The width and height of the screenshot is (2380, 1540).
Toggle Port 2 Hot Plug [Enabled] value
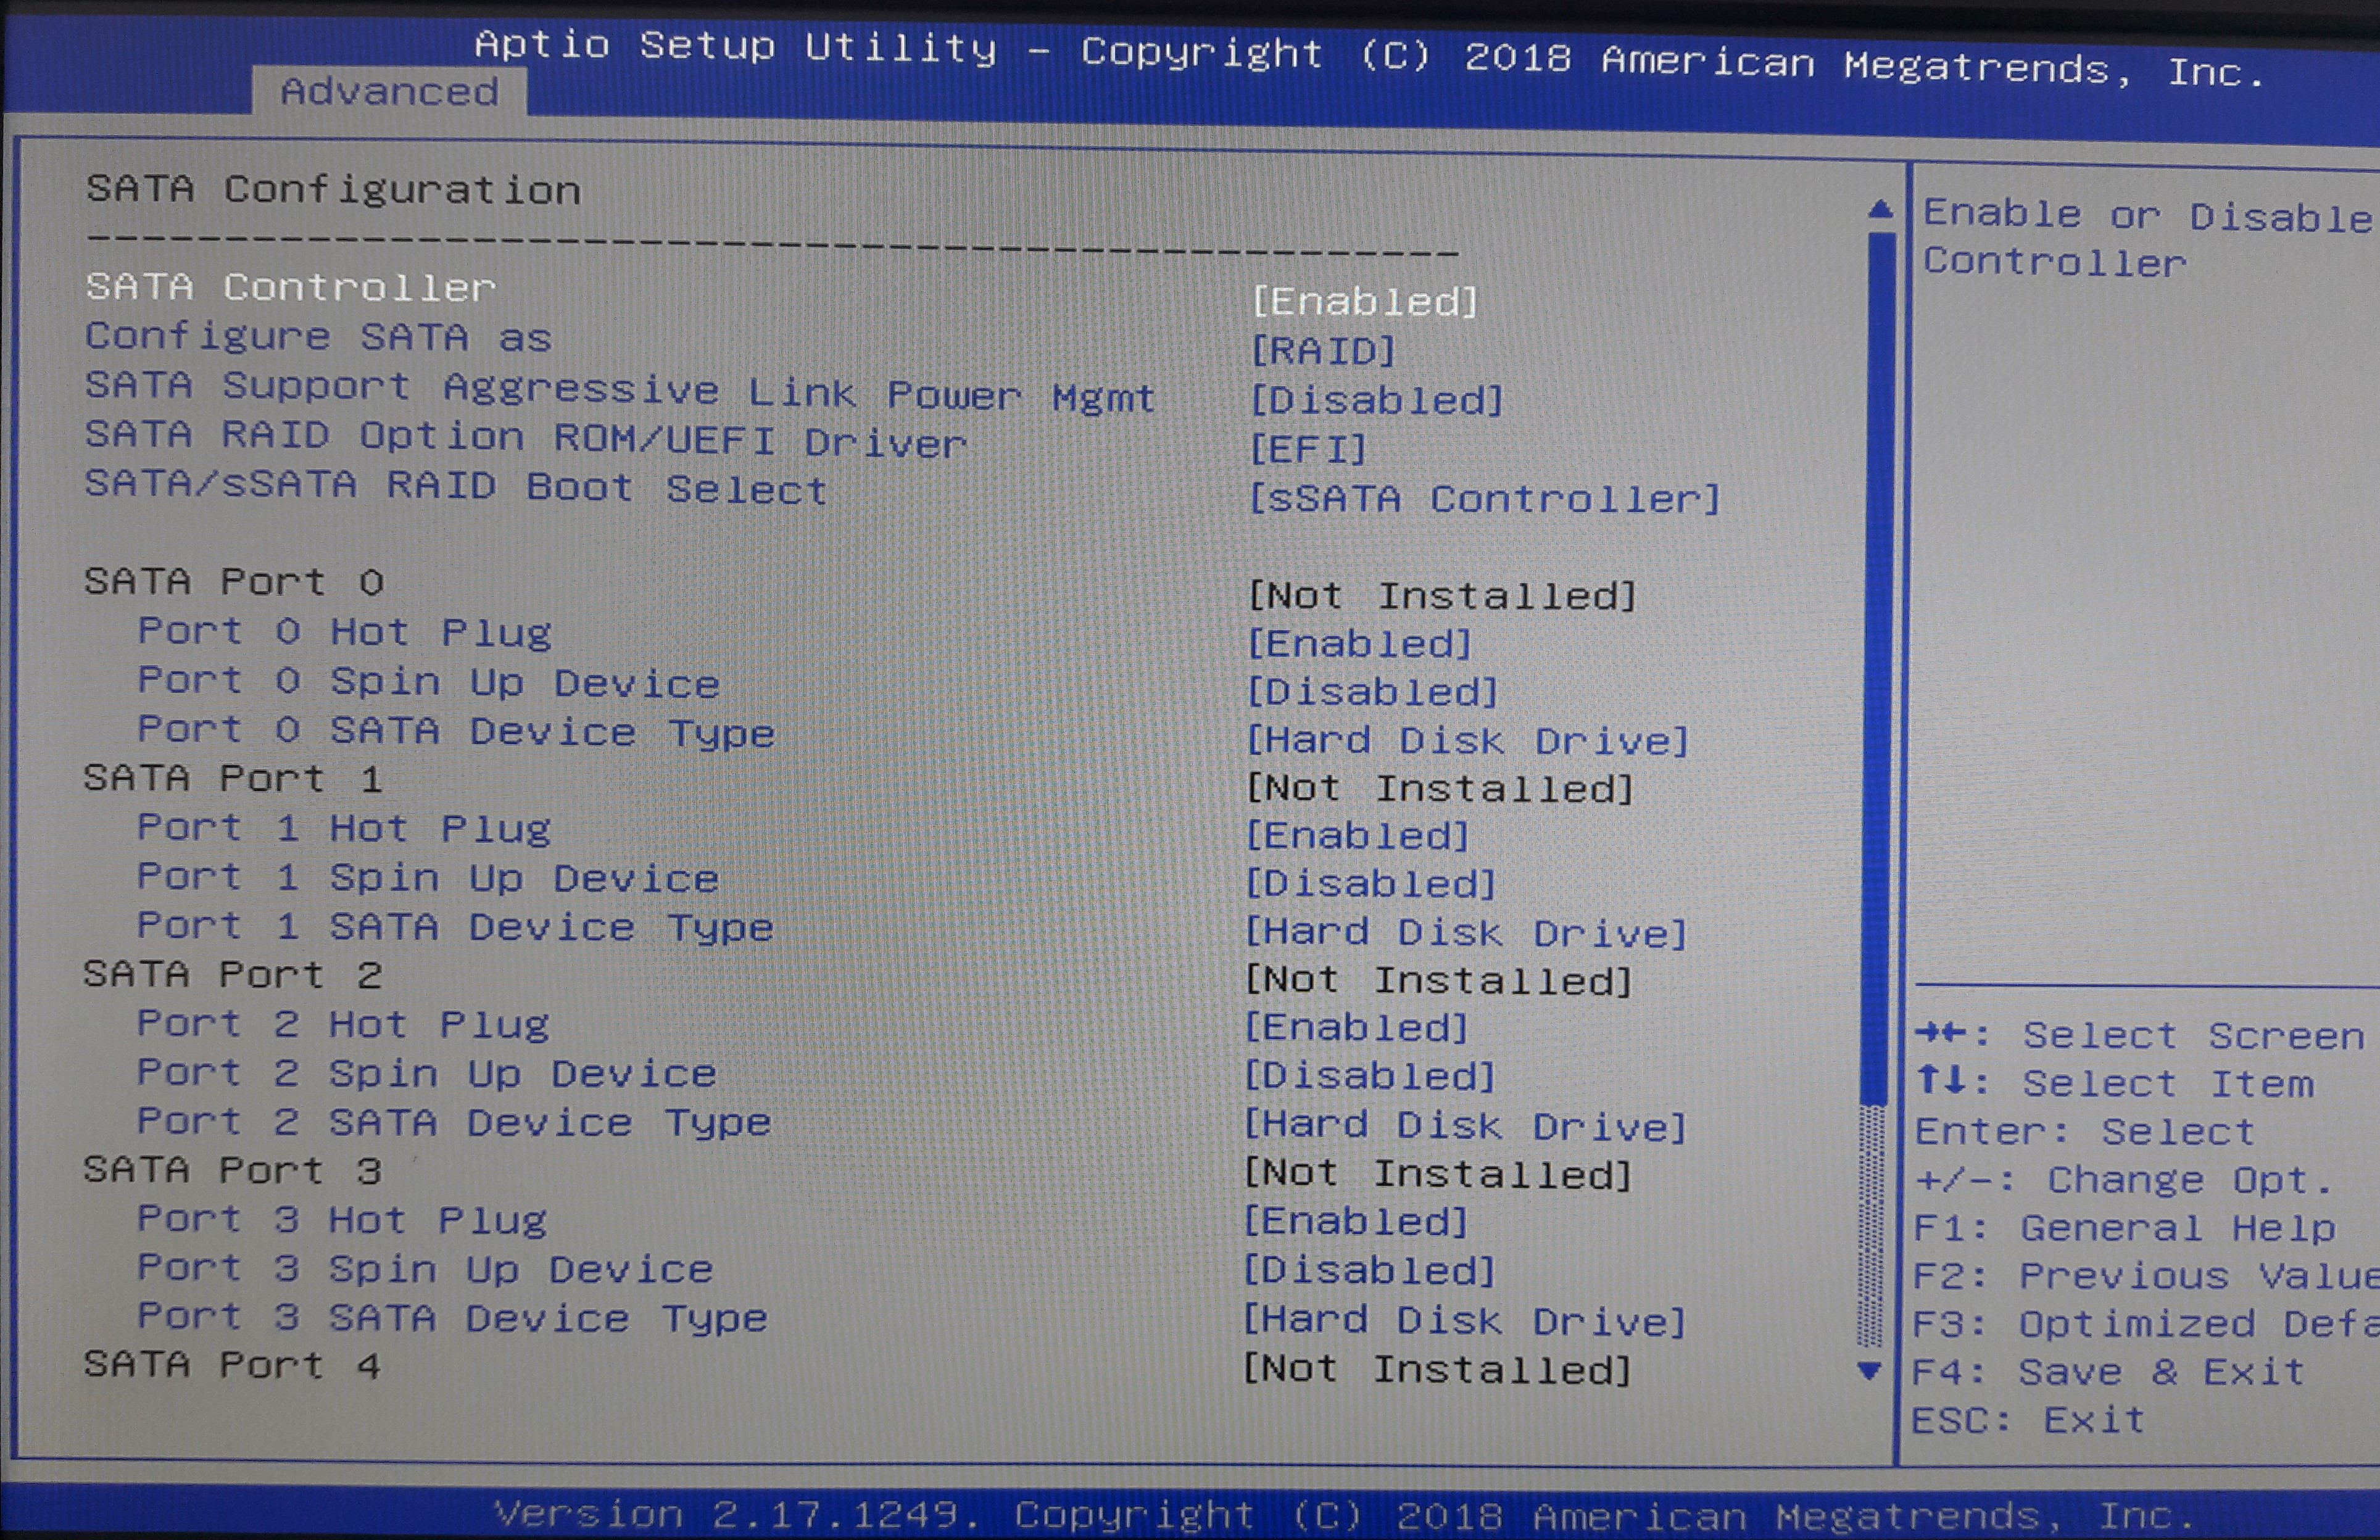click(1357, 1028)
